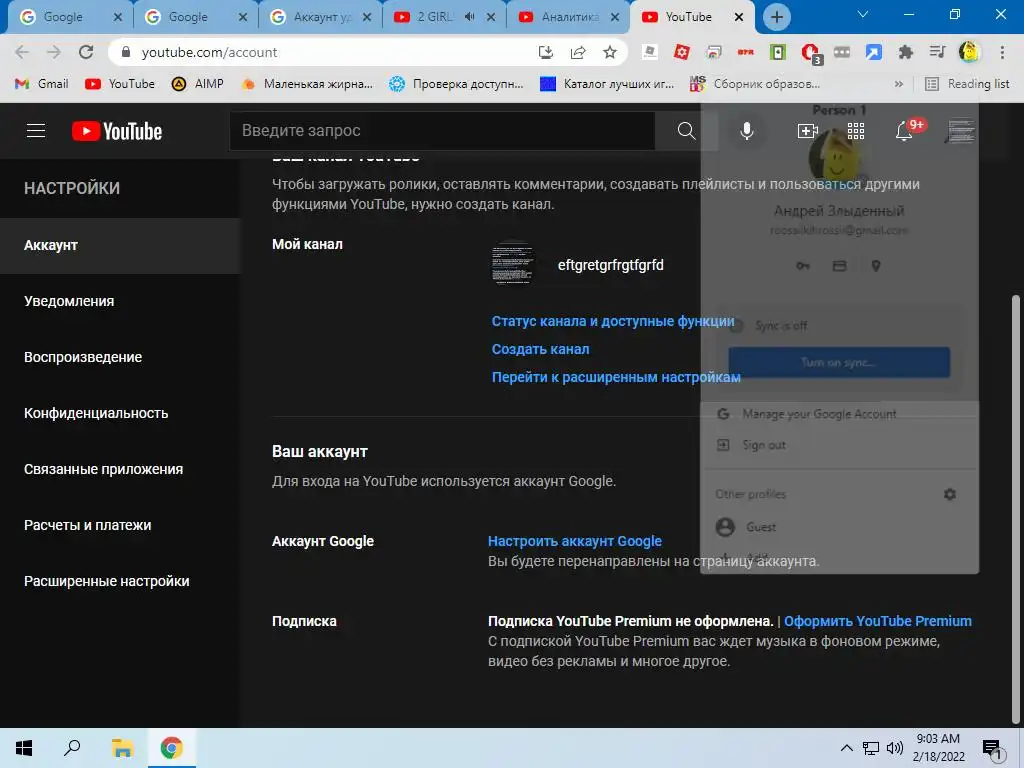This screenshot has width=1024, height=768.
Task: Open the Windows Start menu
Action: tap(24, 748)
